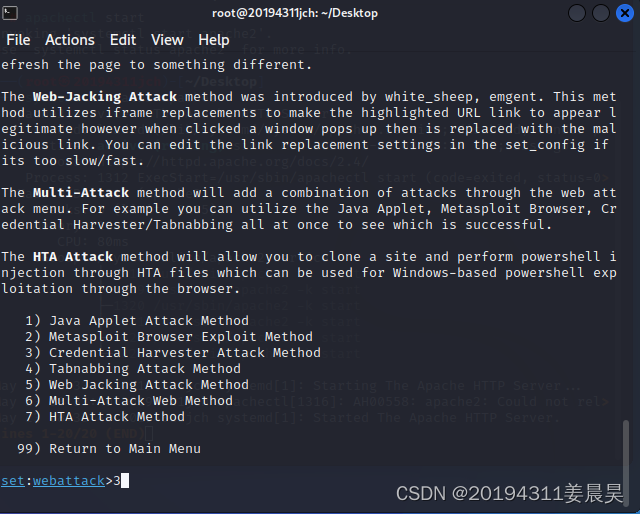Open the View menu
Screen dimensions: 640x514
tap(167, 40)
